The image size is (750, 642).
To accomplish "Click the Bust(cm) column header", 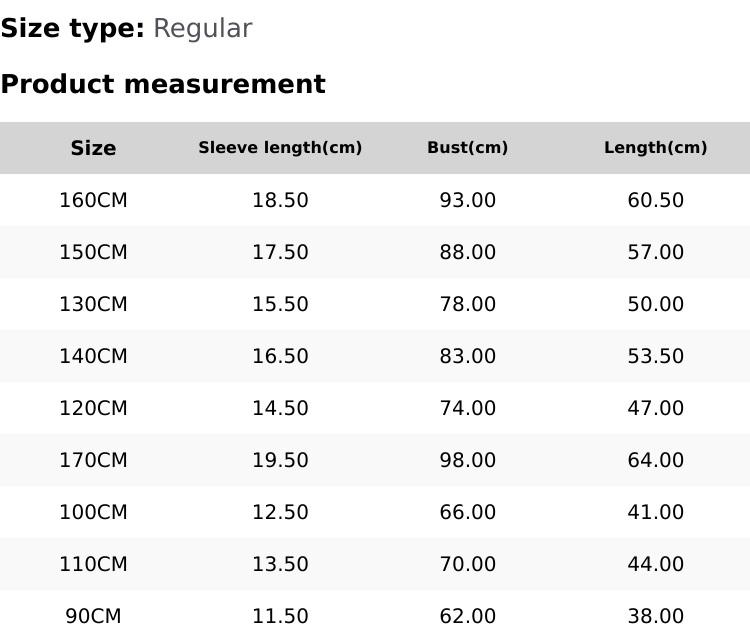I will 467,148.
